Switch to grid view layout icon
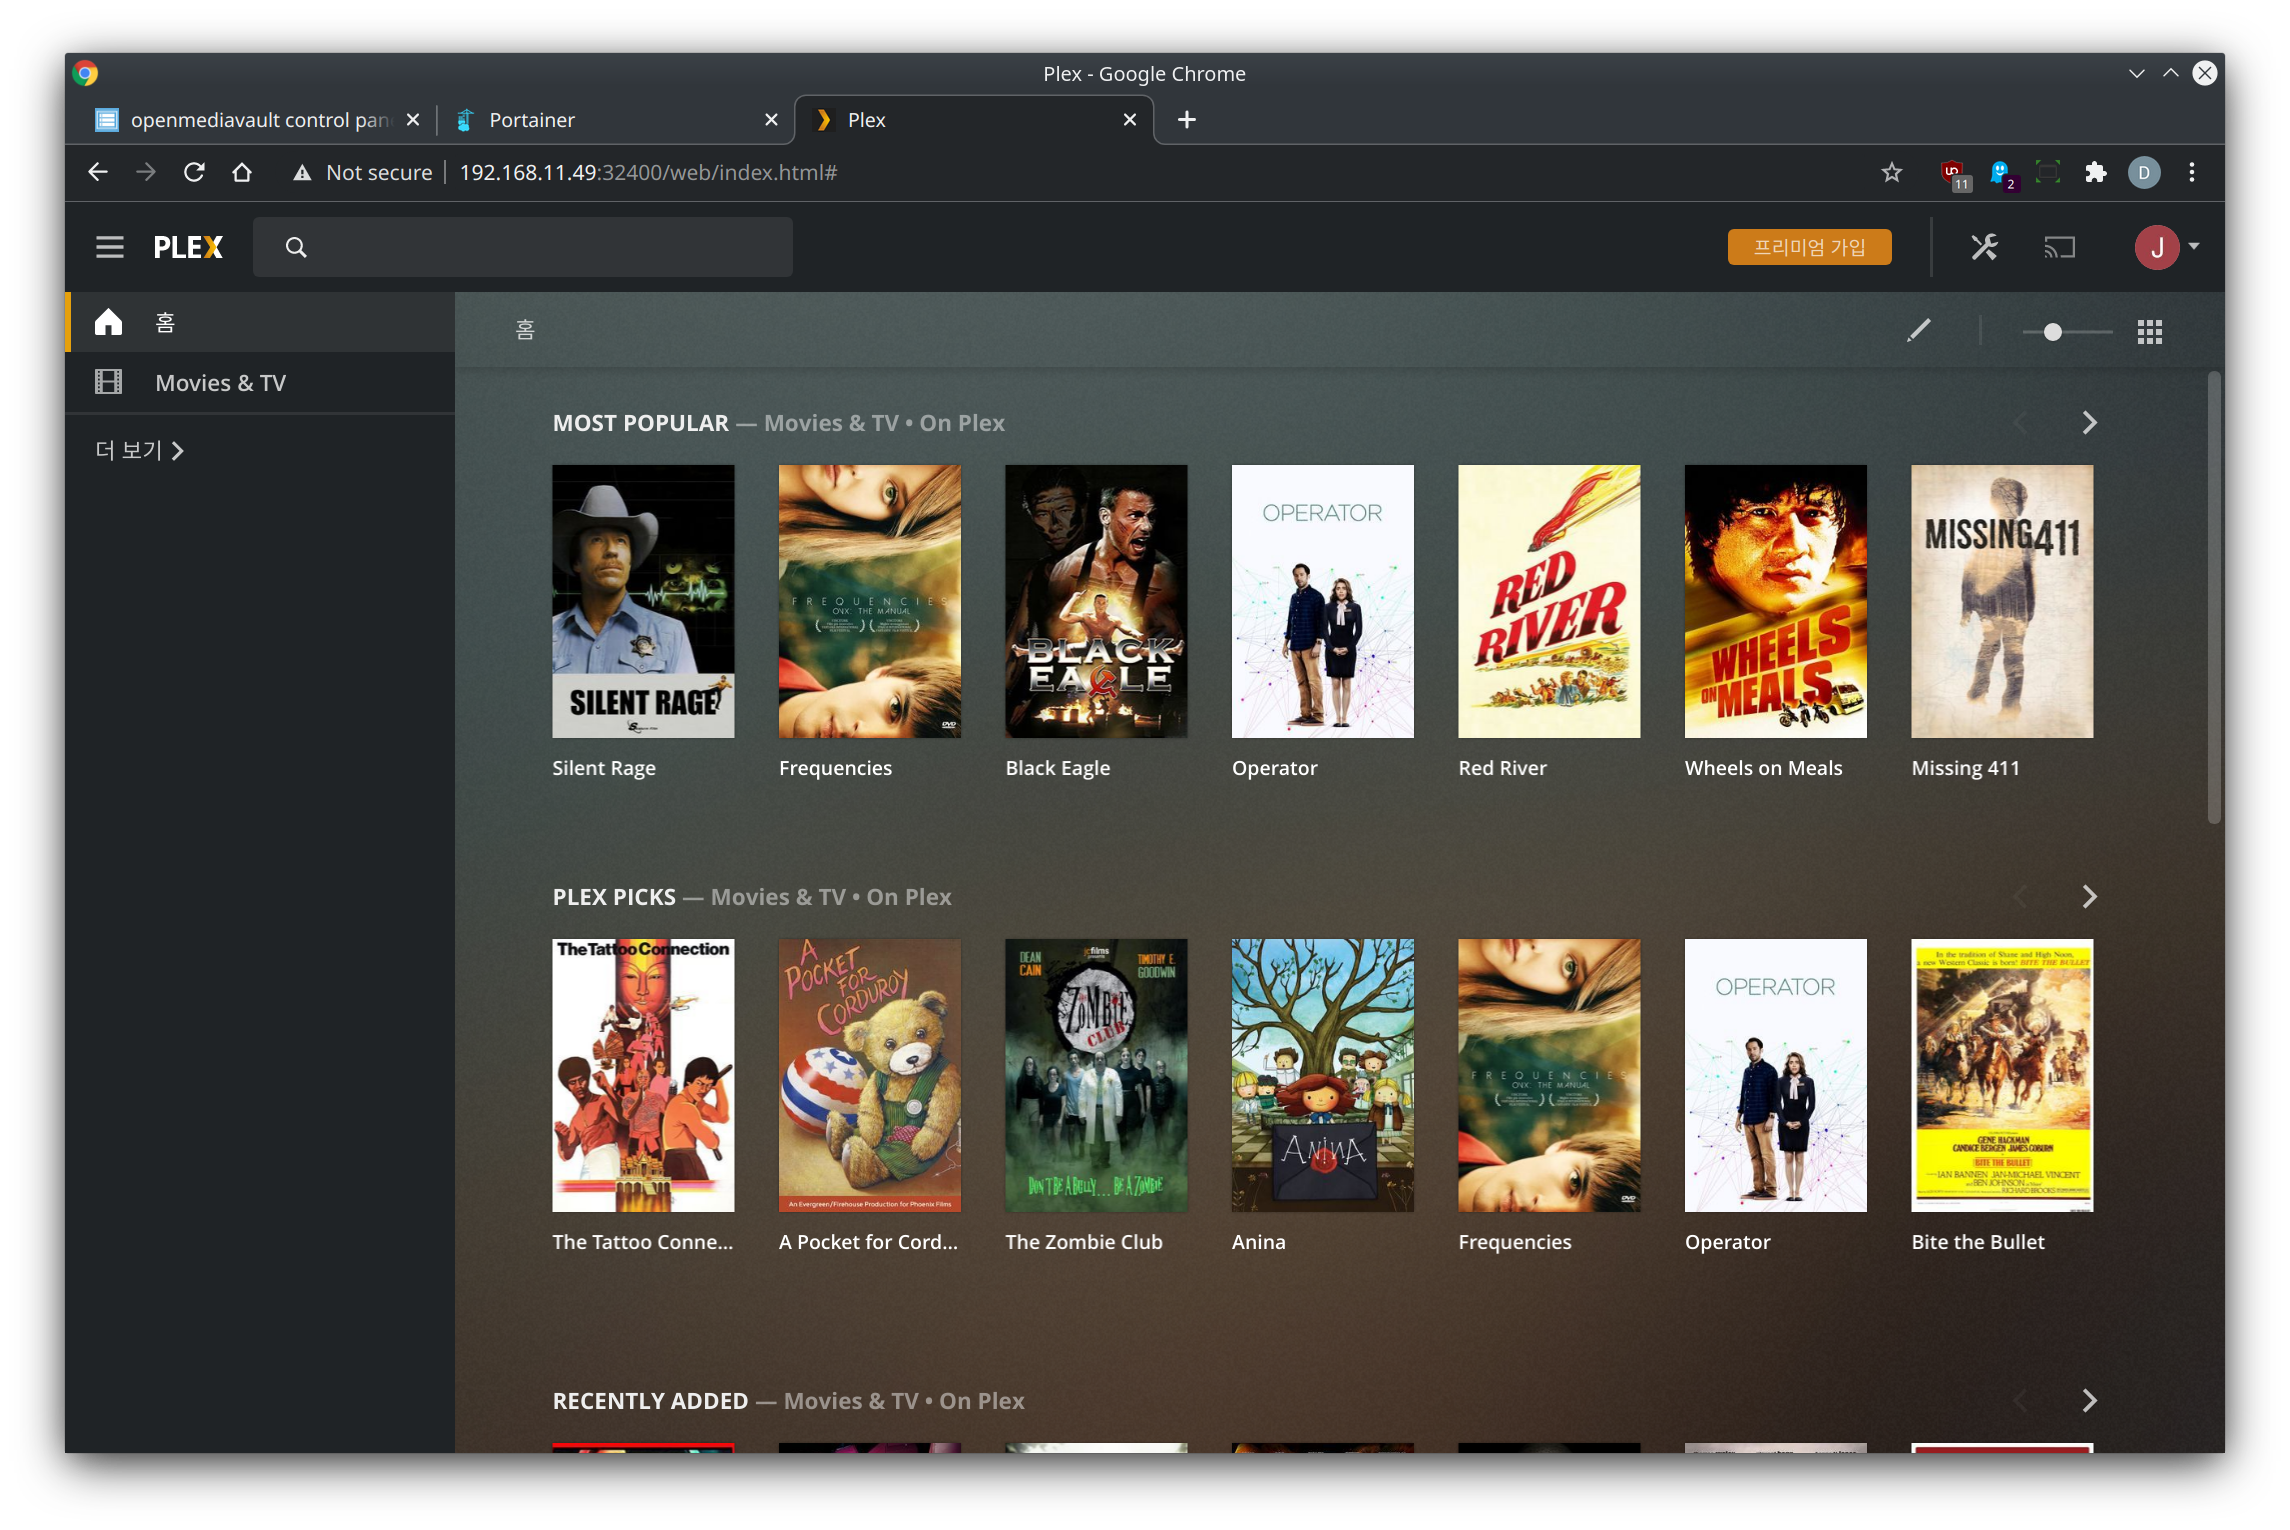Viewport: 2290px width, 1530px height. [2150, 332]
